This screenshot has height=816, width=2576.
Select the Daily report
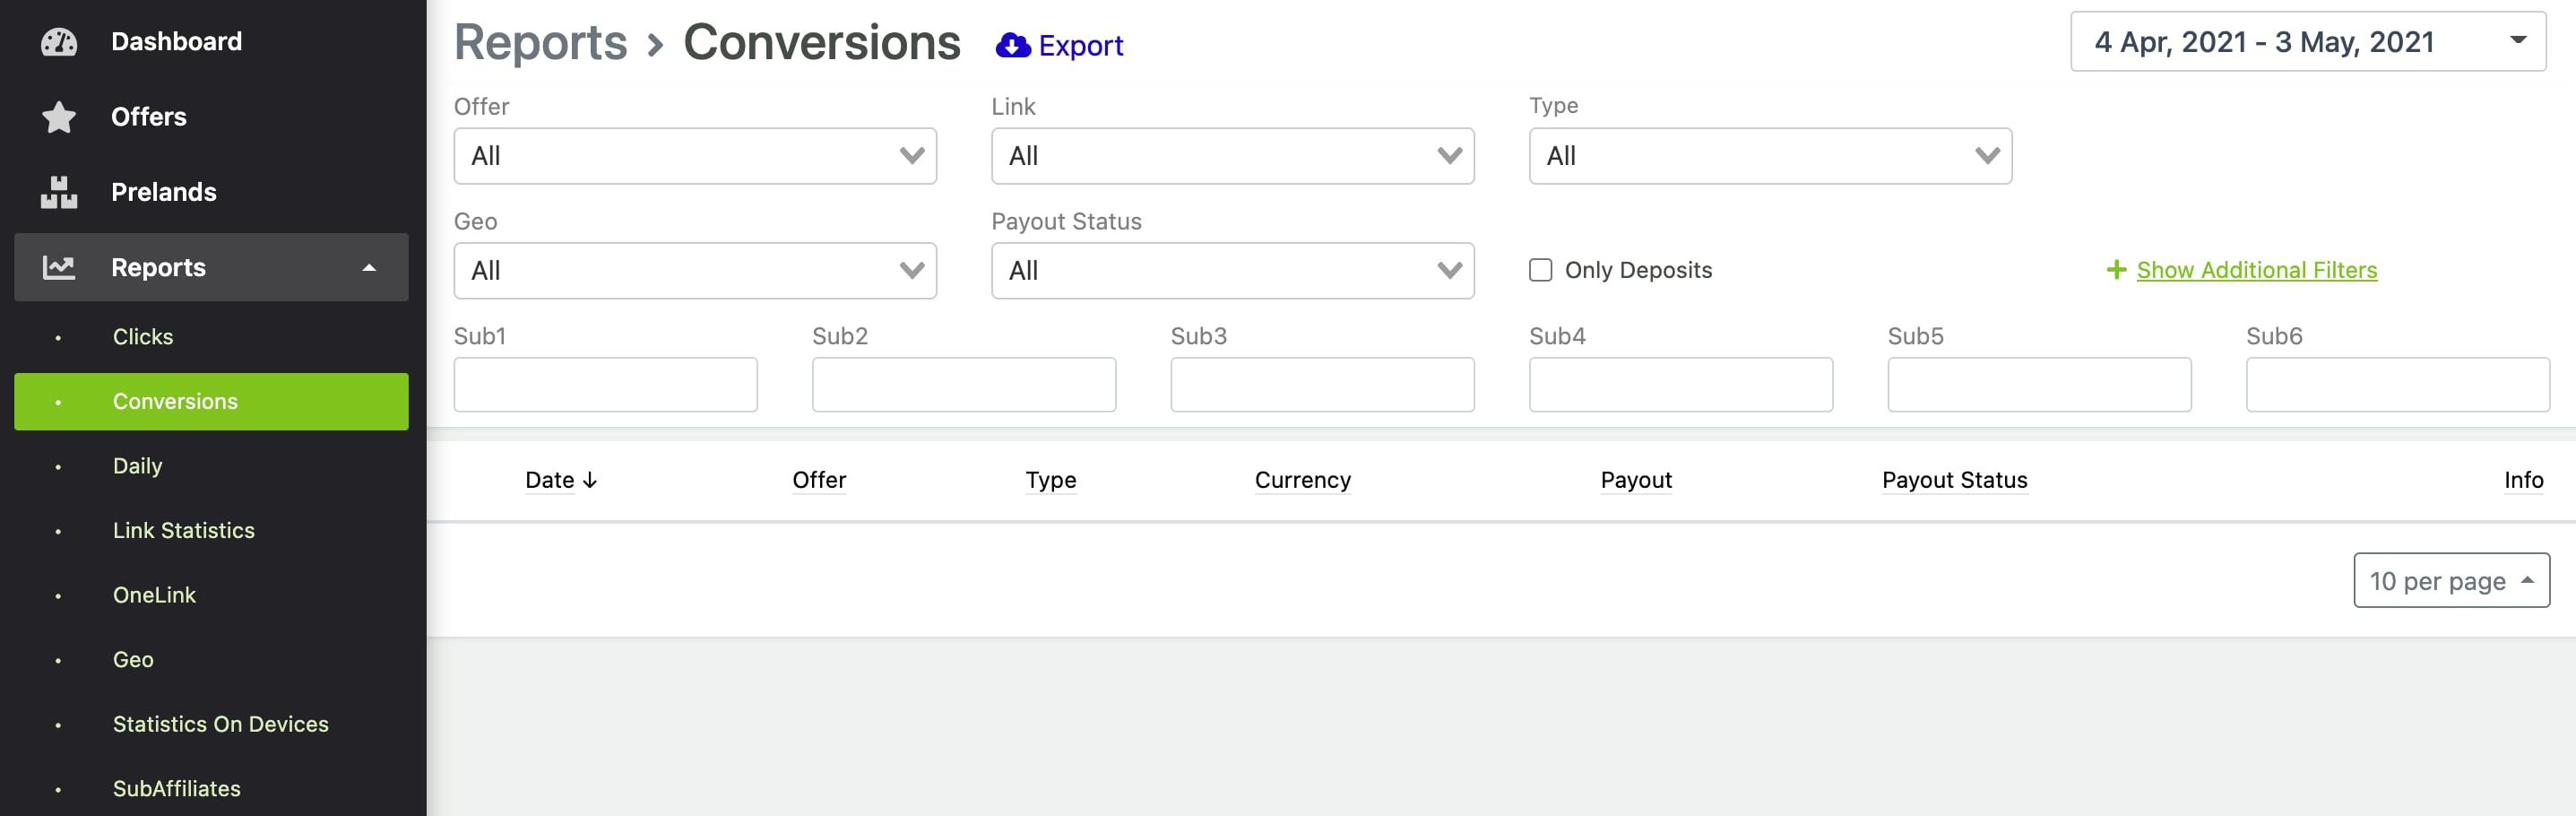(x=137, y=466)
